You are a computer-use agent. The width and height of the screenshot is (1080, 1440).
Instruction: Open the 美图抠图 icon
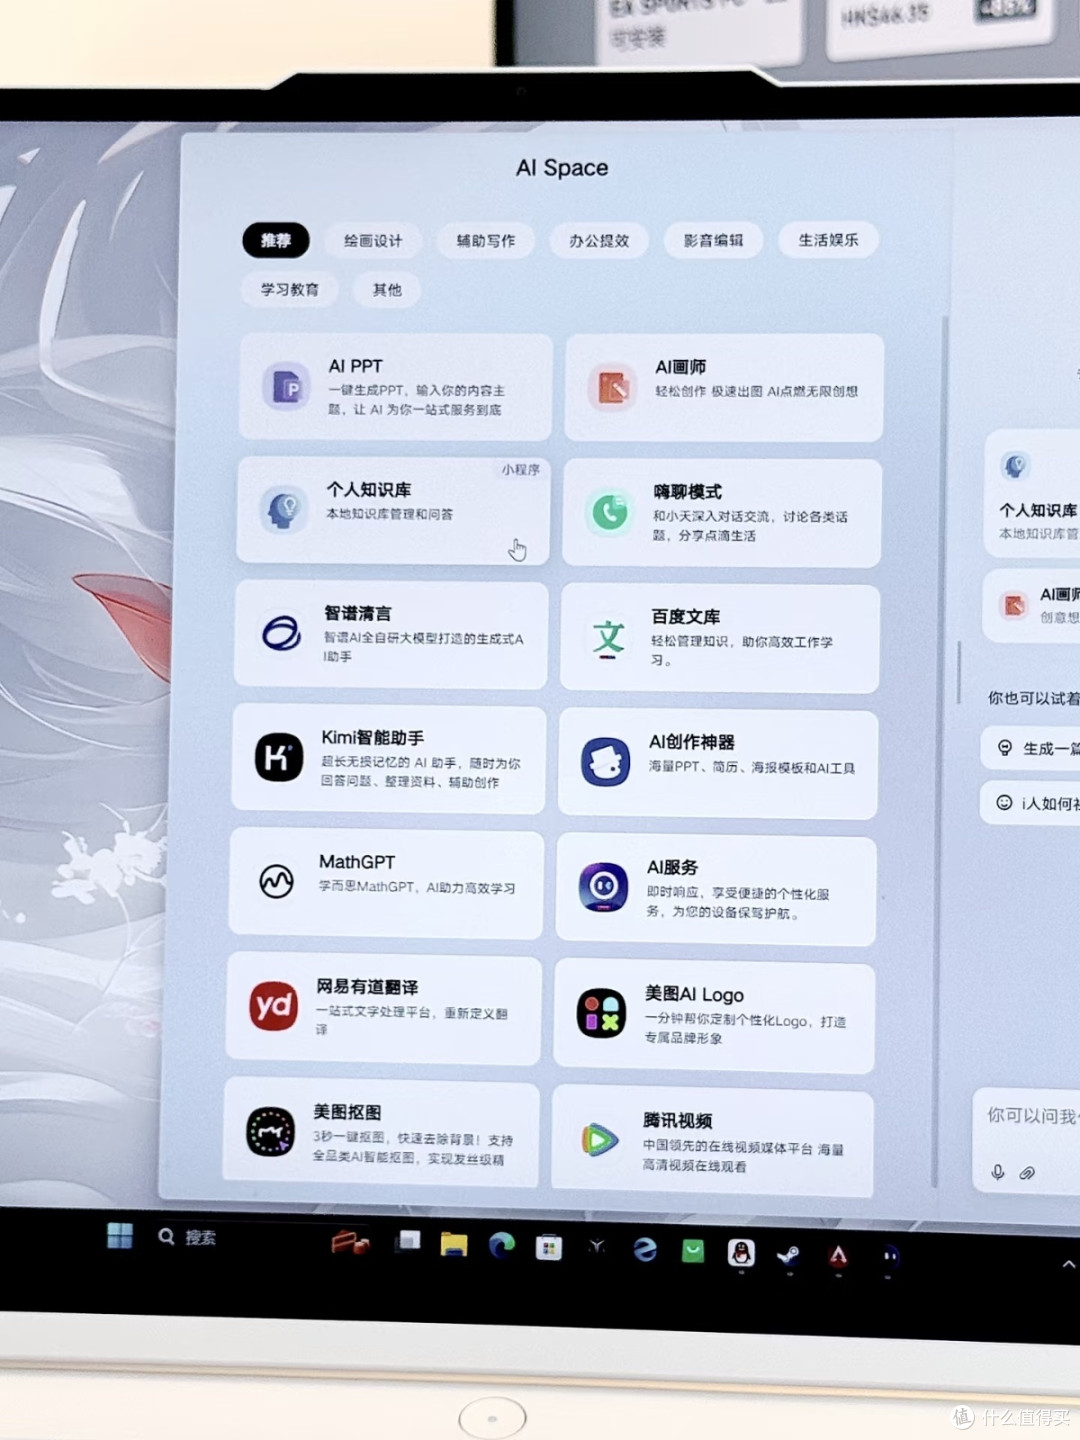[270, 1131]
